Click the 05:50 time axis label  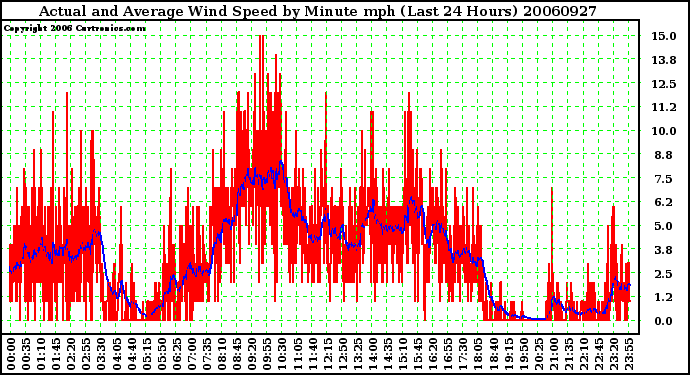(161, 354)
